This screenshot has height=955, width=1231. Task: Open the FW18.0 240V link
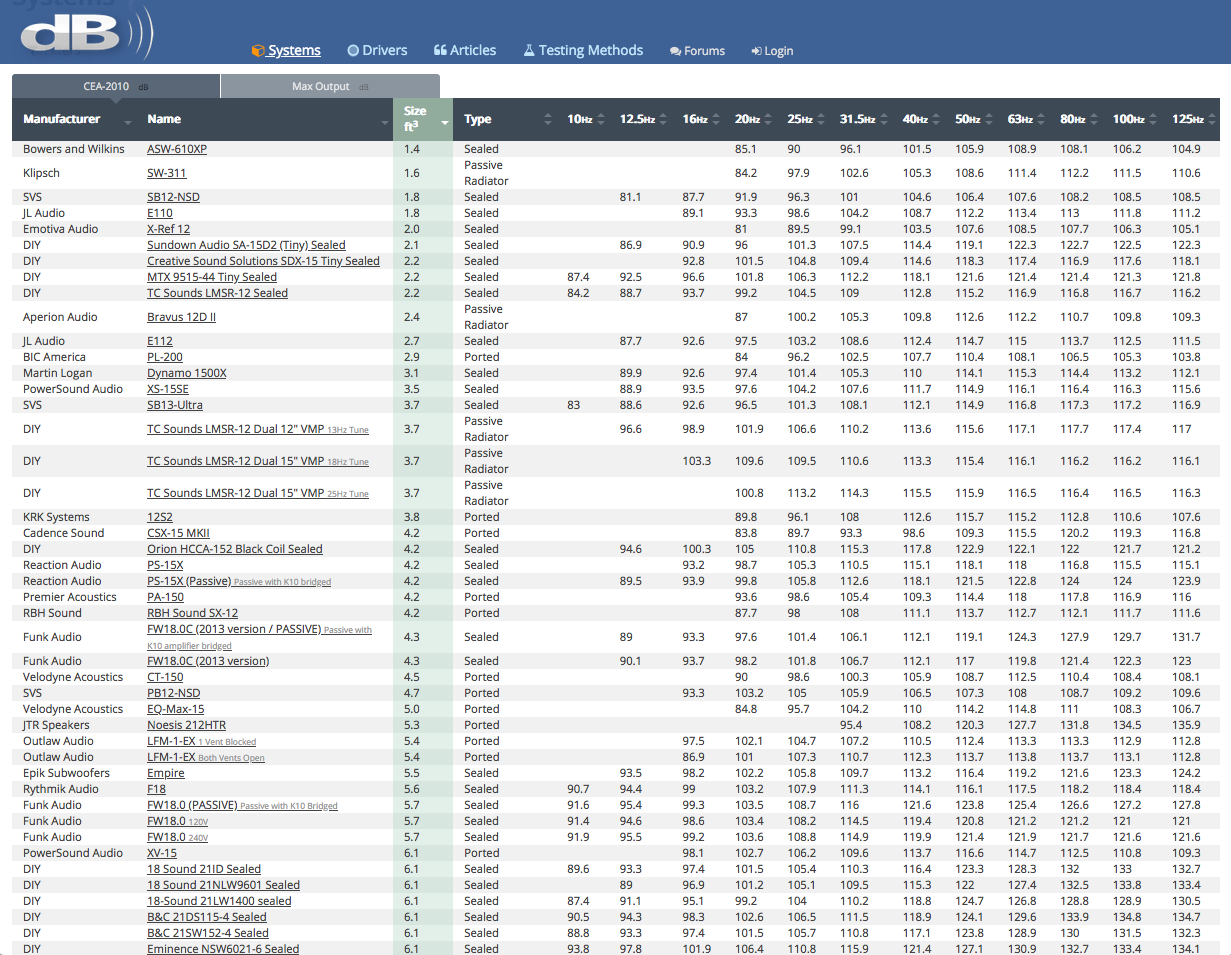(x=177, y=837)
